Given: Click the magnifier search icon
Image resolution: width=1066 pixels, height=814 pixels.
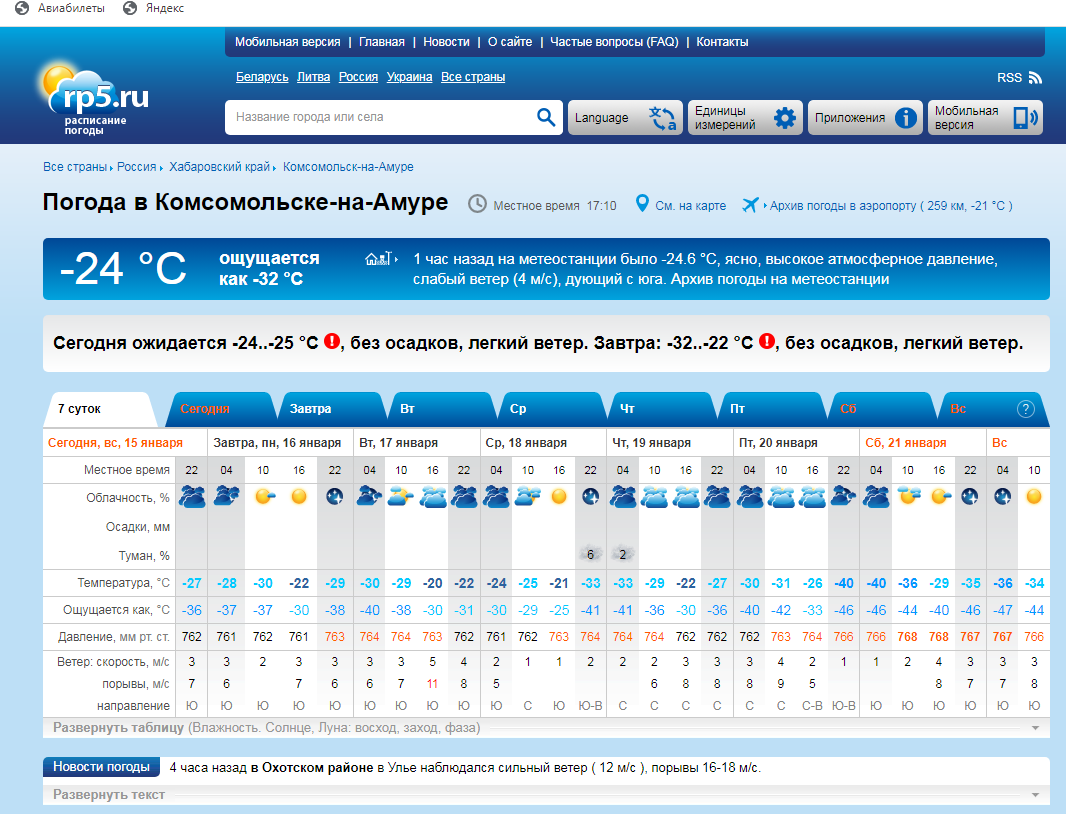Looking at the screenshot, I should pyautogui.click(x=545, y=117).
